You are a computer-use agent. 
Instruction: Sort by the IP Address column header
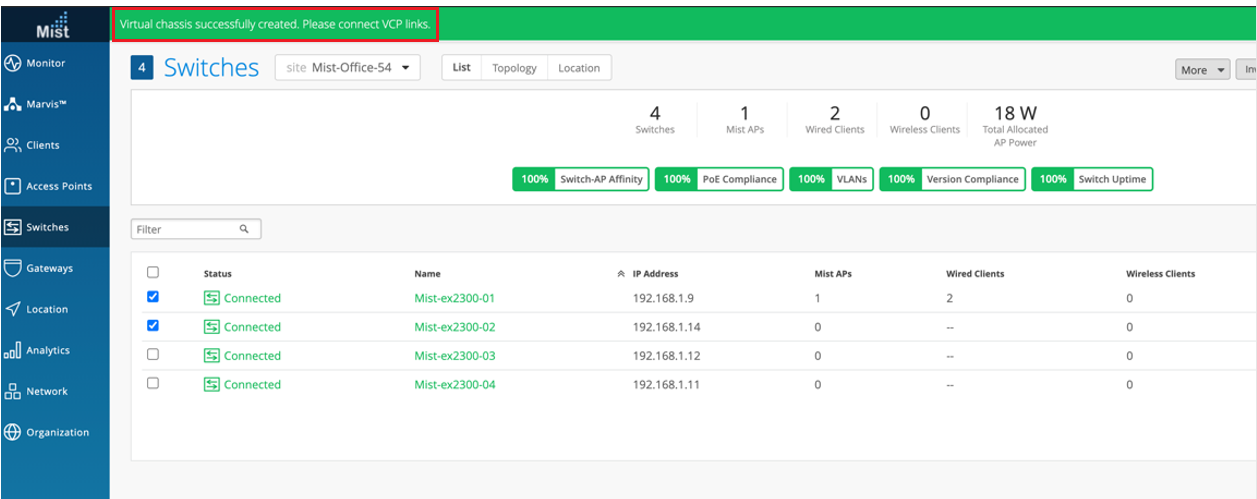point(655,273)
